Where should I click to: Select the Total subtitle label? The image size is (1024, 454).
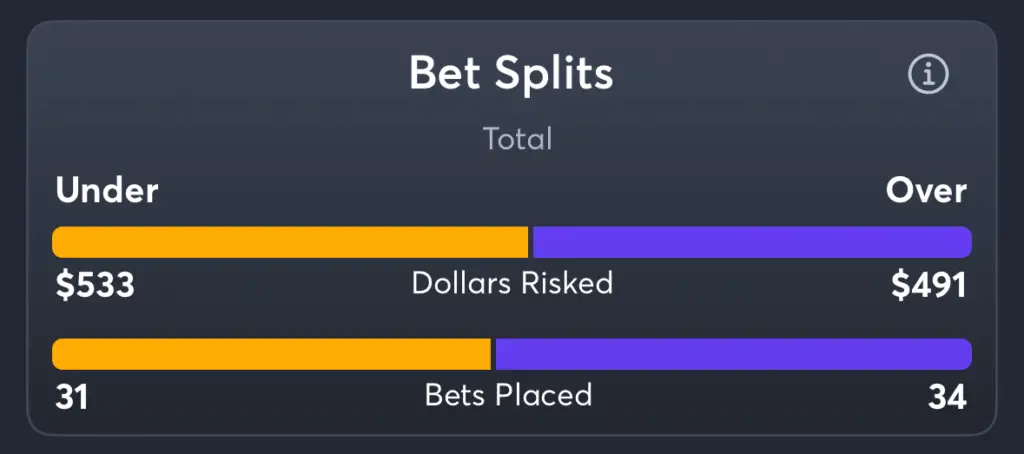coord(517,138)
